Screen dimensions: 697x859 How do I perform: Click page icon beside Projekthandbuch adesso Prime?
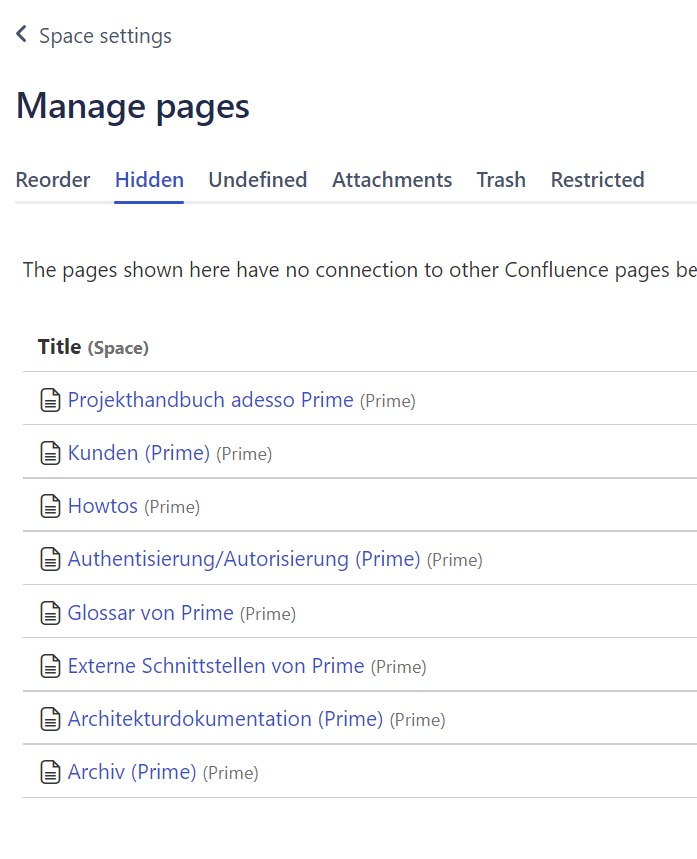point(49,401)
